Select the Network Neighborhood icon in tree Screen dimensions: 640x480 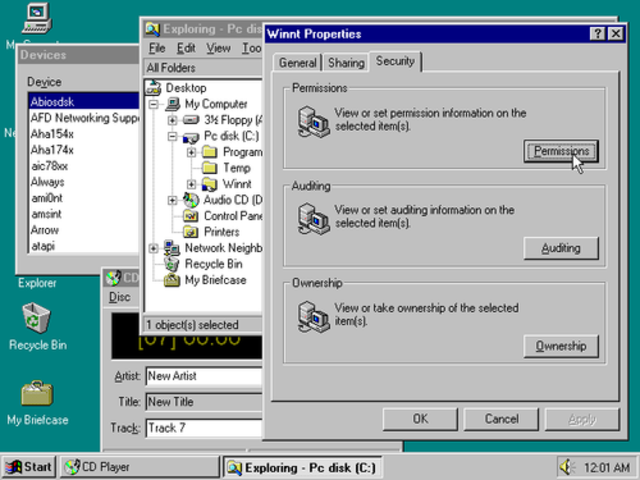172,248
